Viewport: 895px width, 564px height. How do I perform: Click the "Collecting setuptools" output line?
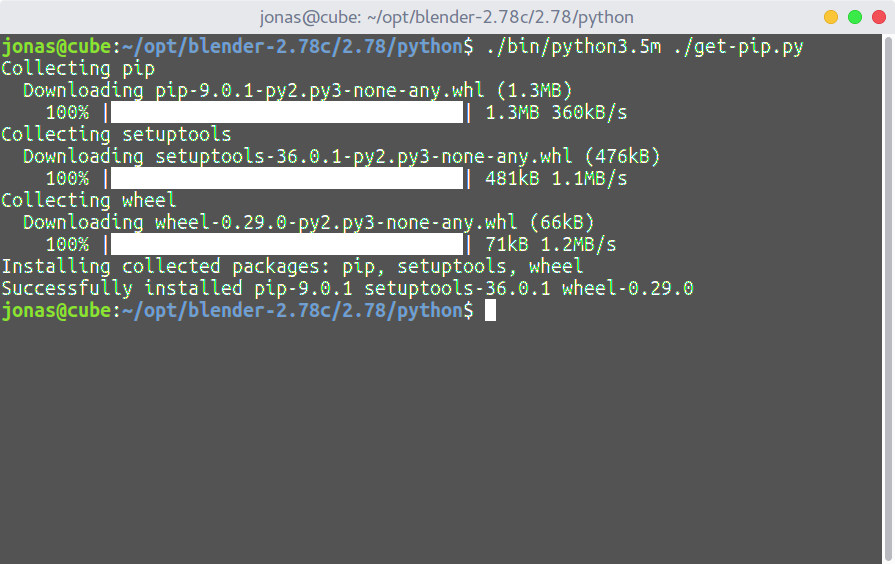point(116,135)
